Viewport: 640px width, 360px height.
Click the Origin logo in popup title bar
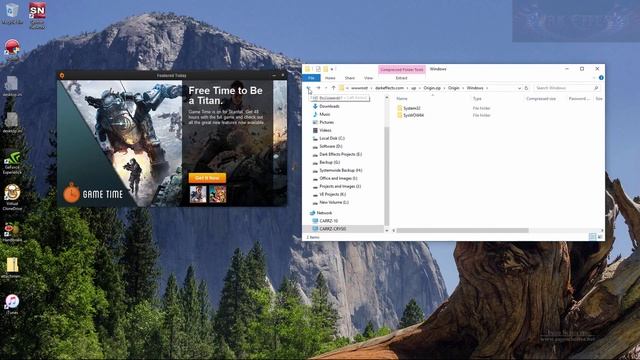[x=62, y=76]
